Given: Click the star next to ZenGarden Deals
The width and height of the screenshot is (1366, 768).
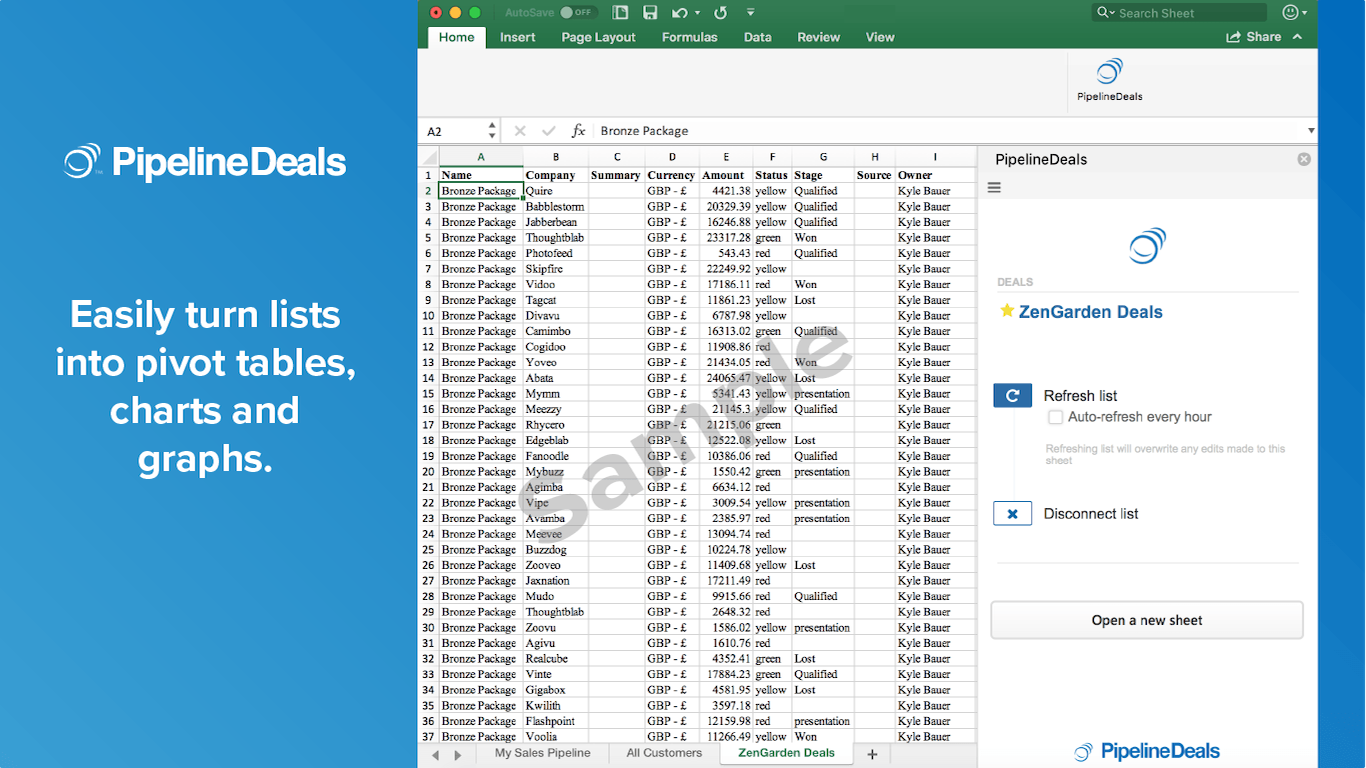Looking at the screenshot, I should [1007, 311].
